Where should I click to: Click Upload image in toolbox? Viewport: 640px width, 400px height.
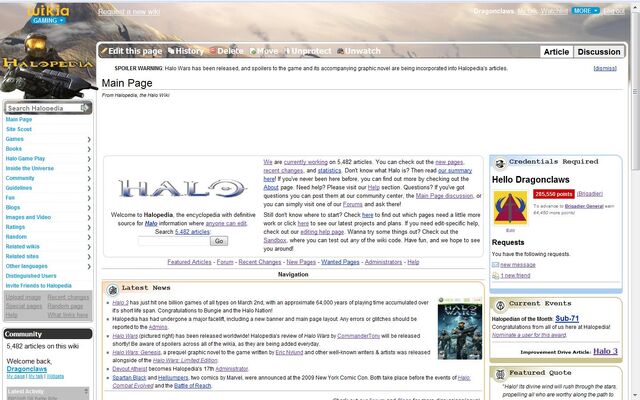click(23, 297)
